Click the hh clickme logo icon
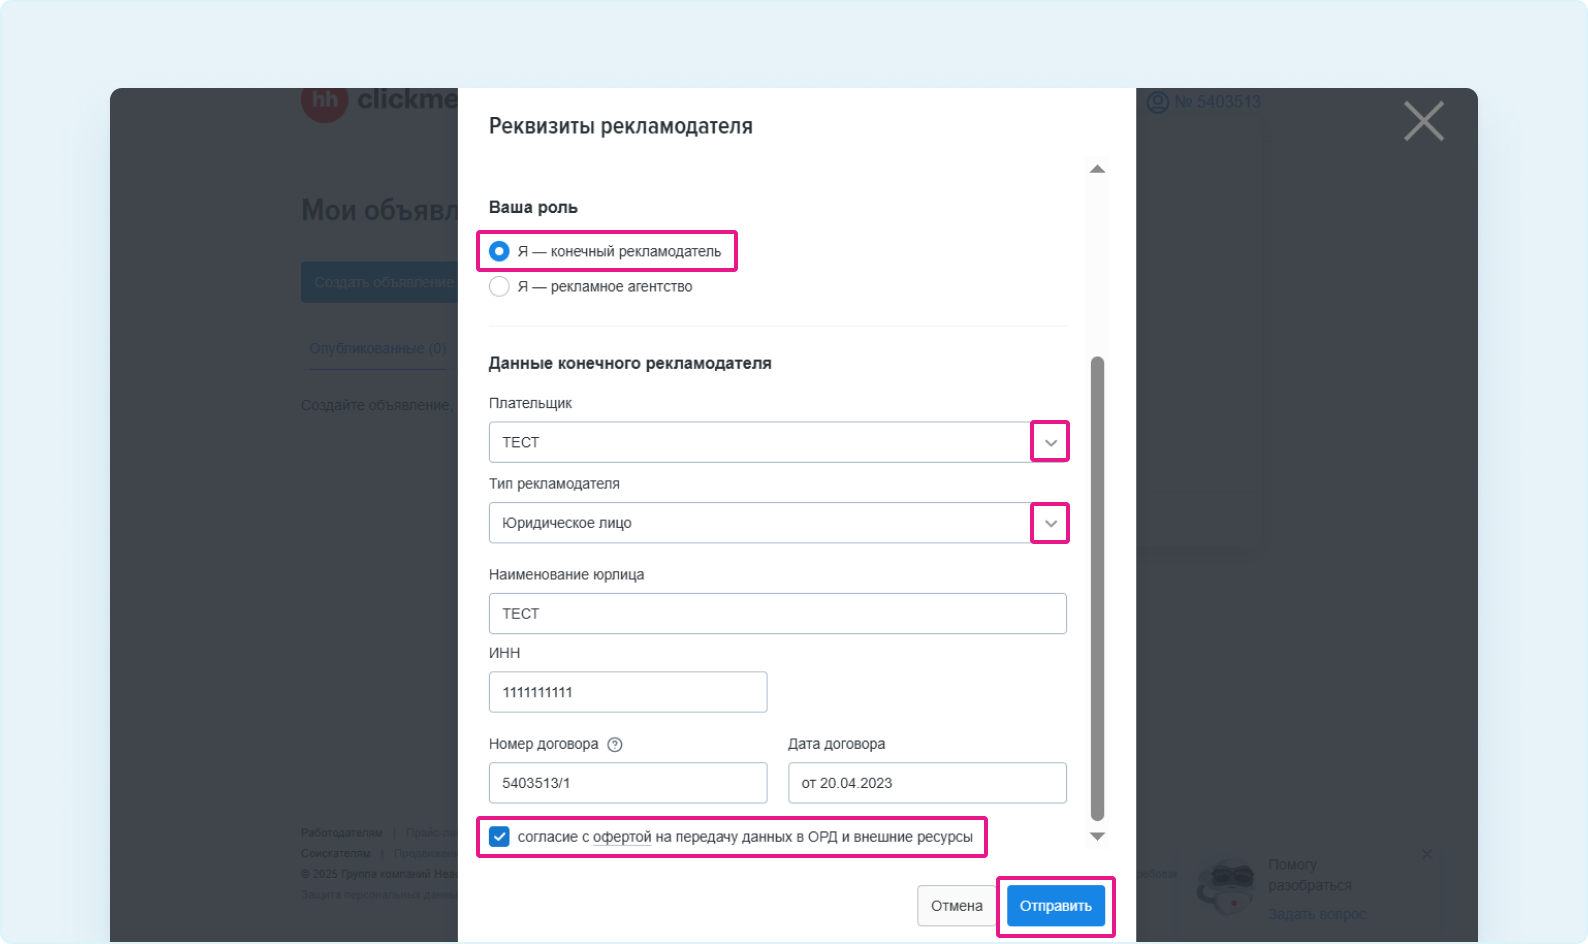Viewport: 1588px width, 944px height. pos(325,102)
